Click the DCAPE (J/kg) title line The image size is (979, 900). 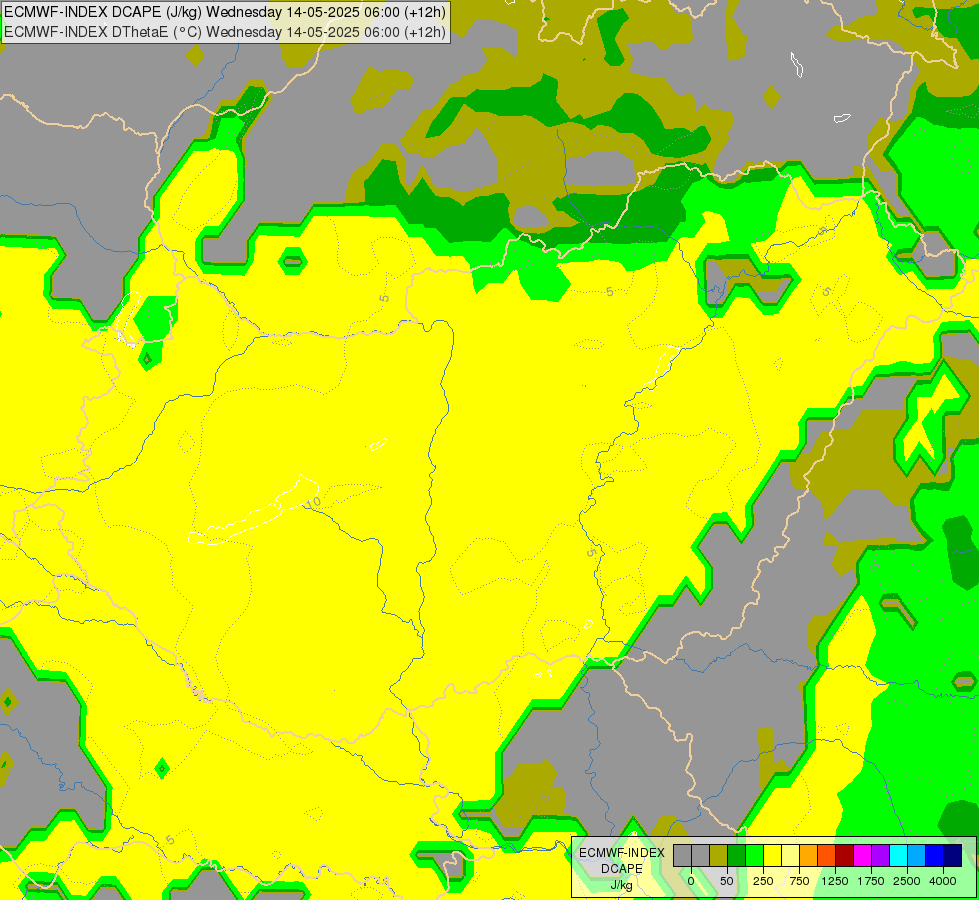(225, 12)
